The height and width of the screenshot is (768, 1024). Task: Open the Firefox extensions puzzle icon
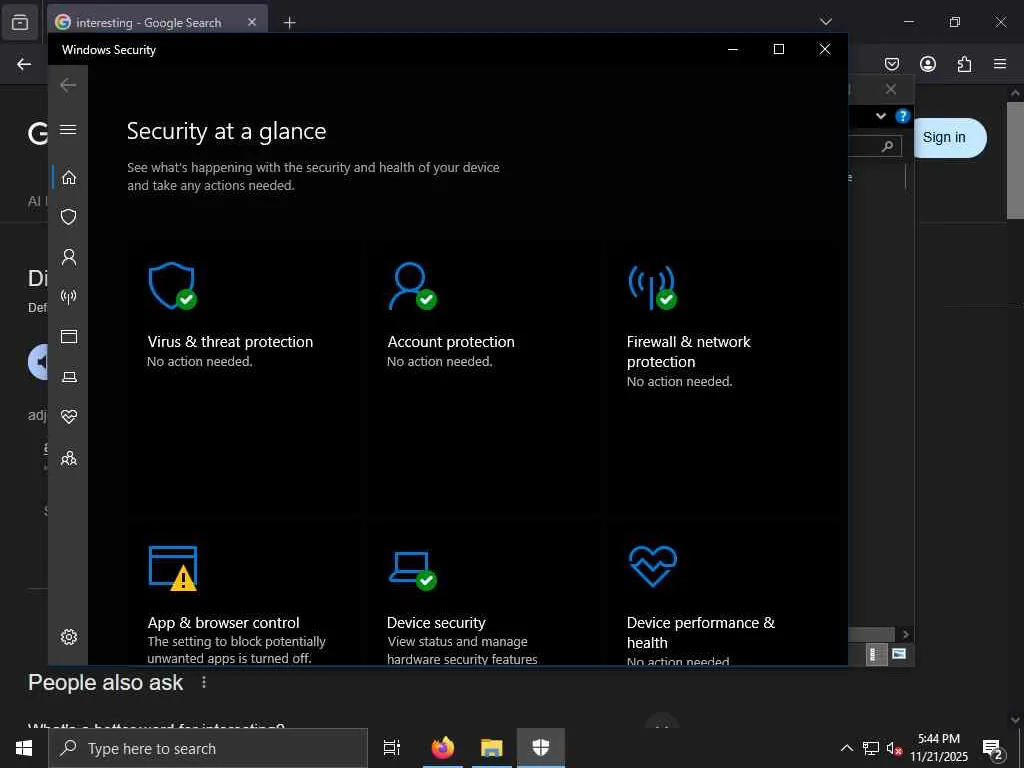coord(964,64)
